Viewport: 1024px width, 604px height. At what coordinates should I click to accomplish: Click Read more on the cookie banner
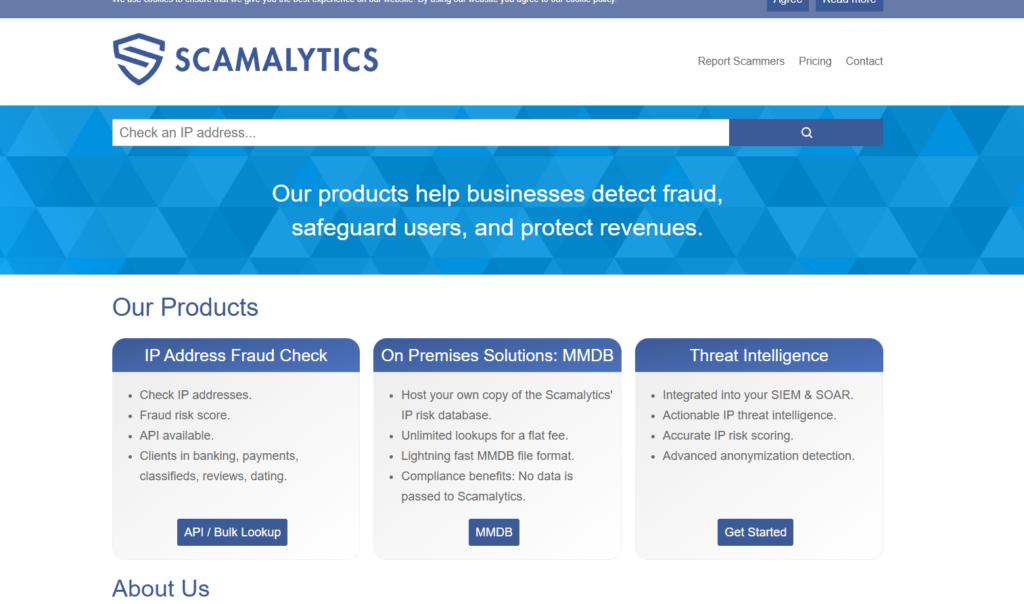(x=848, y=2)
